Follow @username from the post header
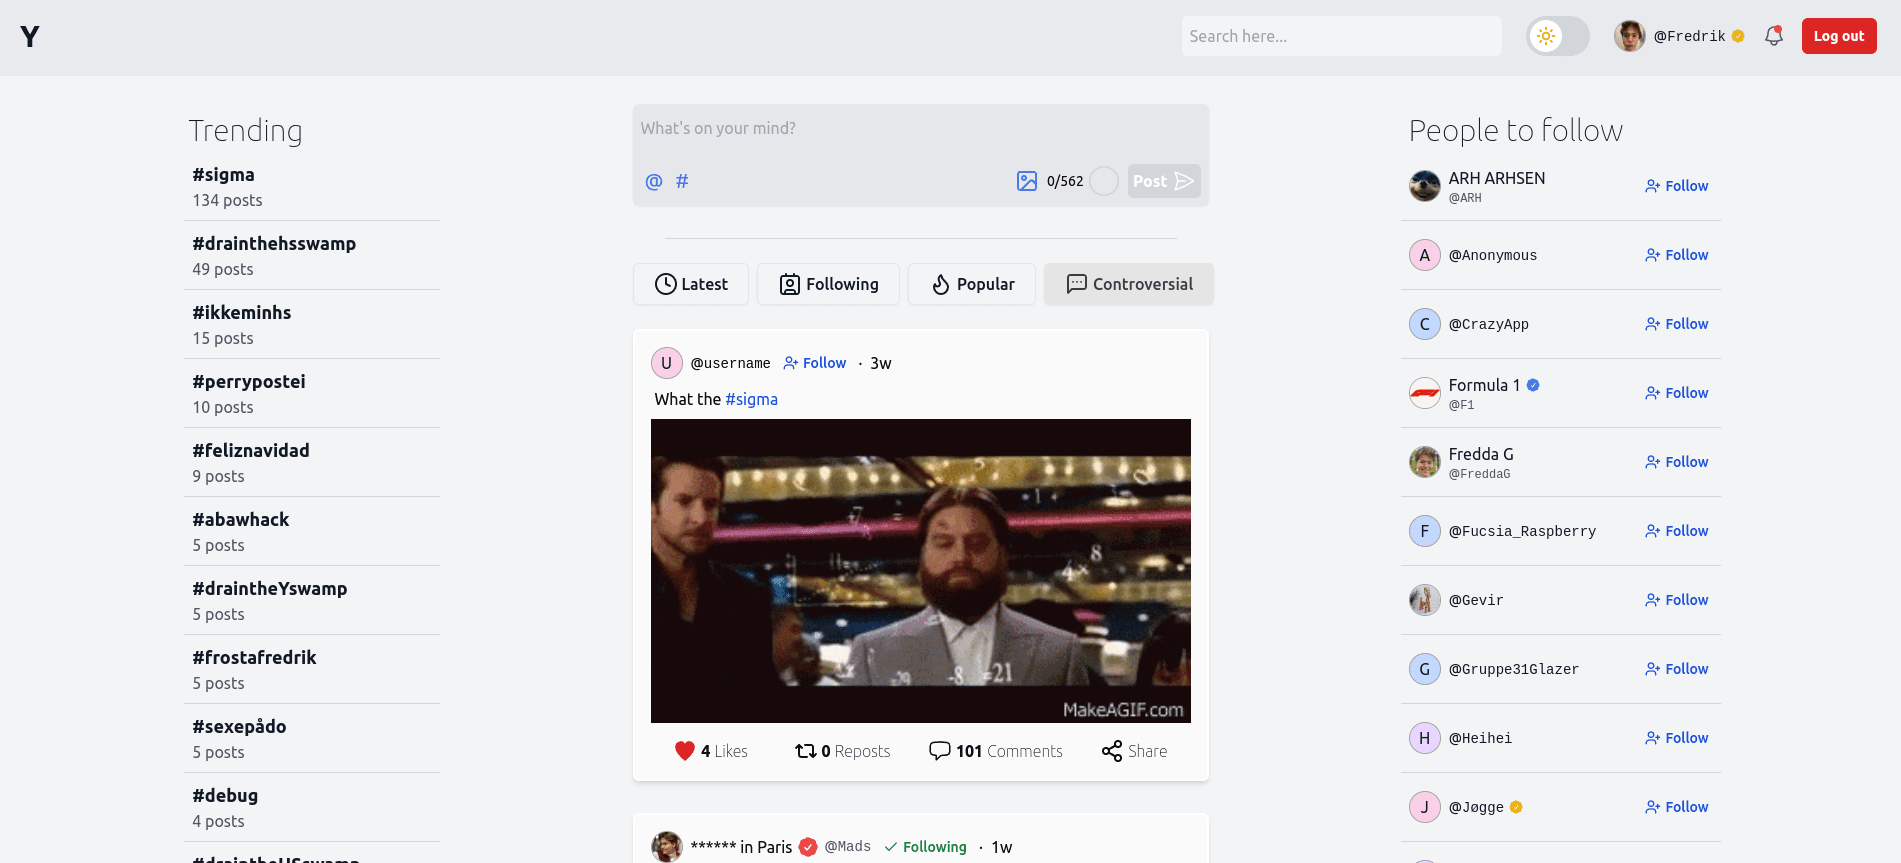Viewport: 1901px width, 863px height. pyautogui.click(x=815, y=363)
